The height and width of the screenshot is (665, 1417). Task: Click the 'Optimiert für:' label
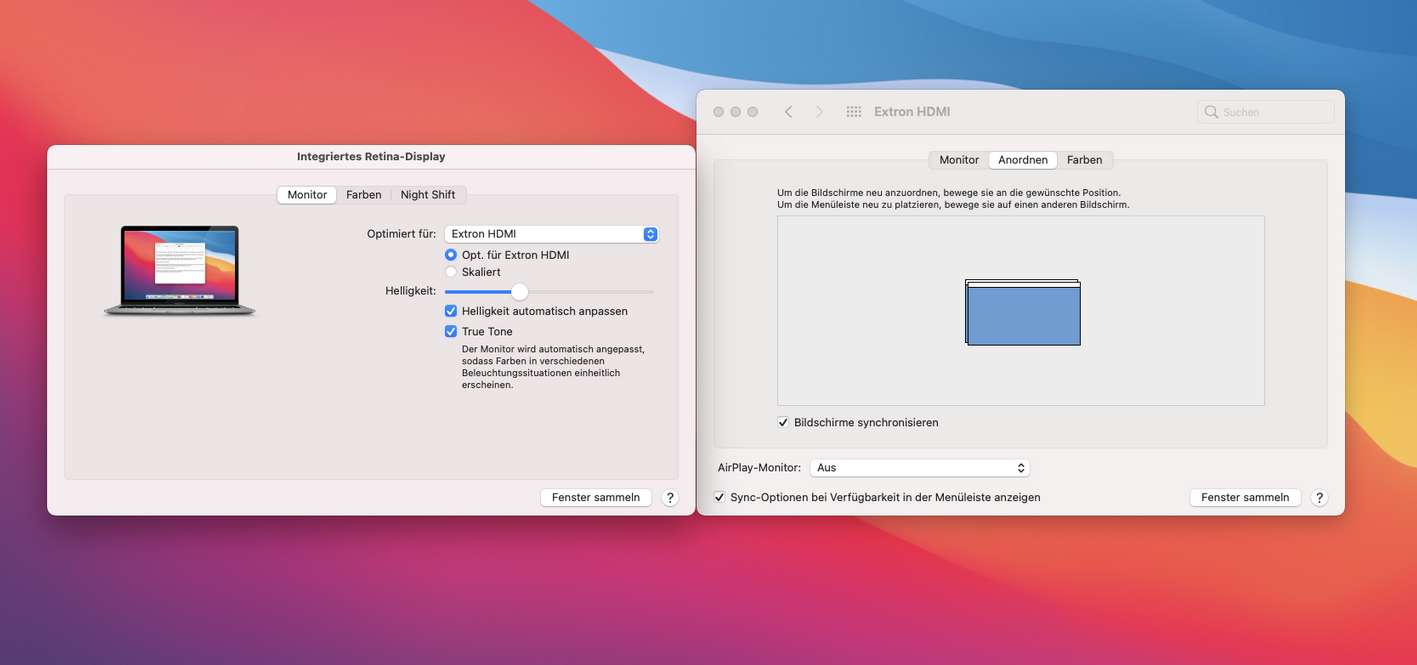401,234
